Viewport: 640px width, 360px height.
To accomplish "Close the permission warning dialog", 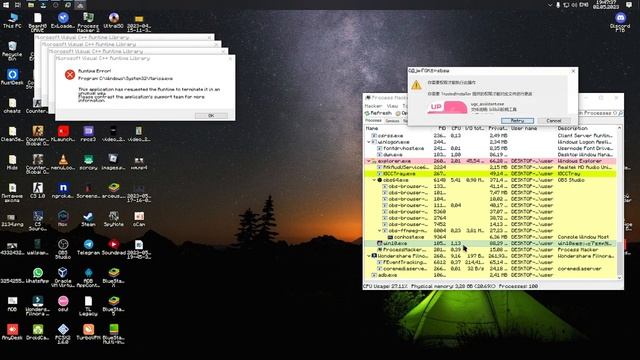I will click(573, 71).
